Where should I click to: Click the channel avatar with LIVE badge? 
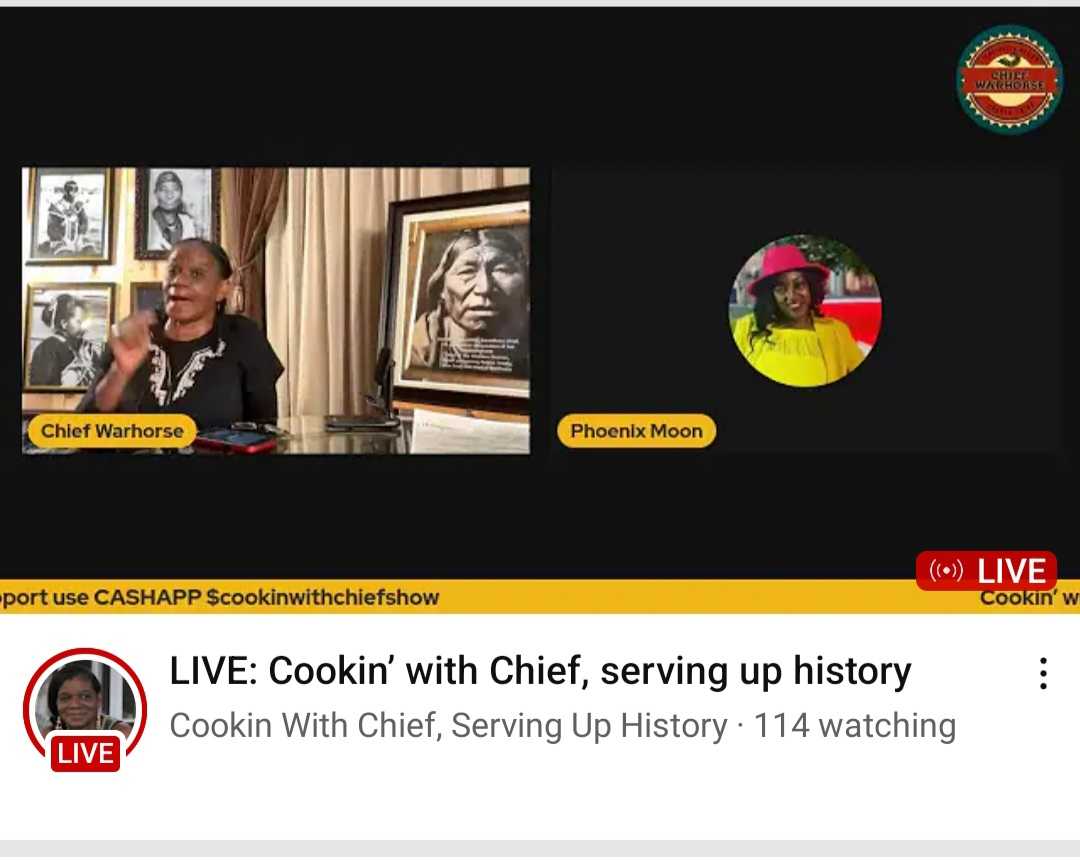click(85, 709)
